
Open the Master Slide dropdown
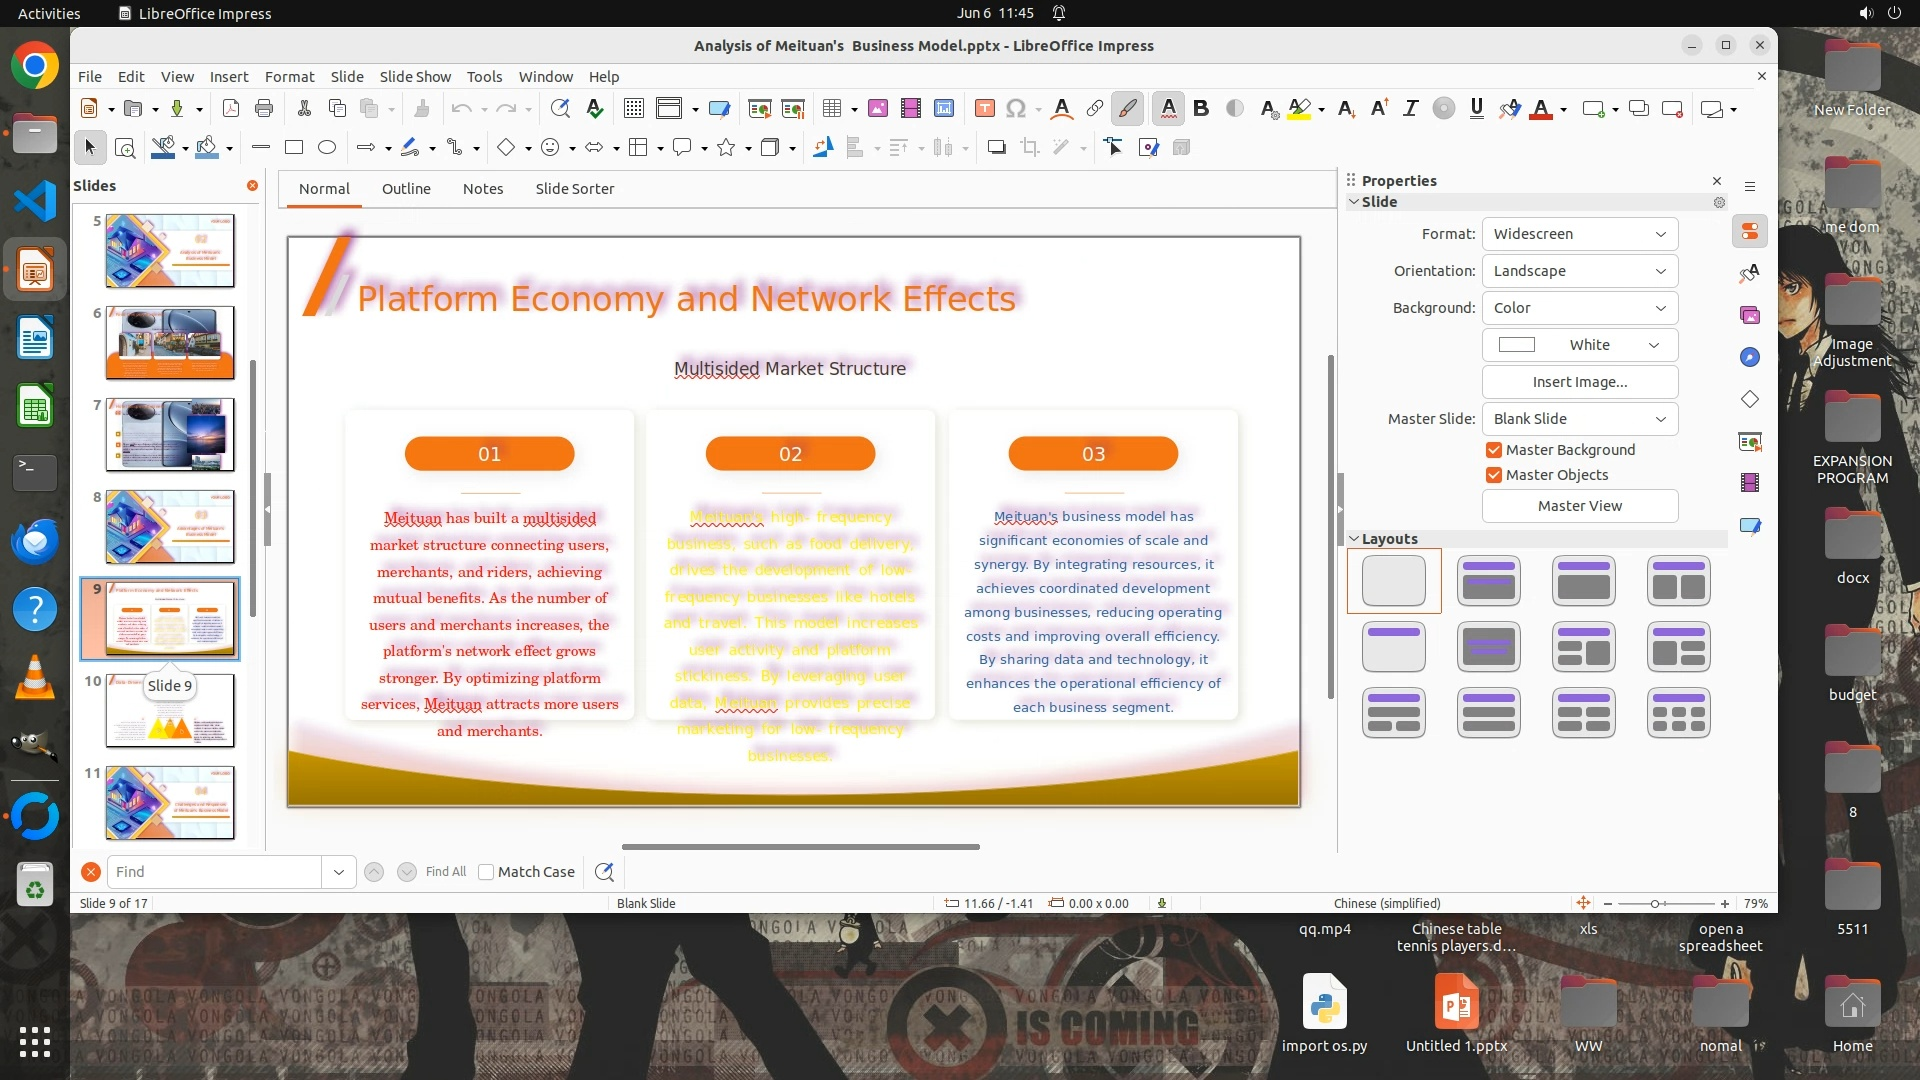(x=1579, y=419)
